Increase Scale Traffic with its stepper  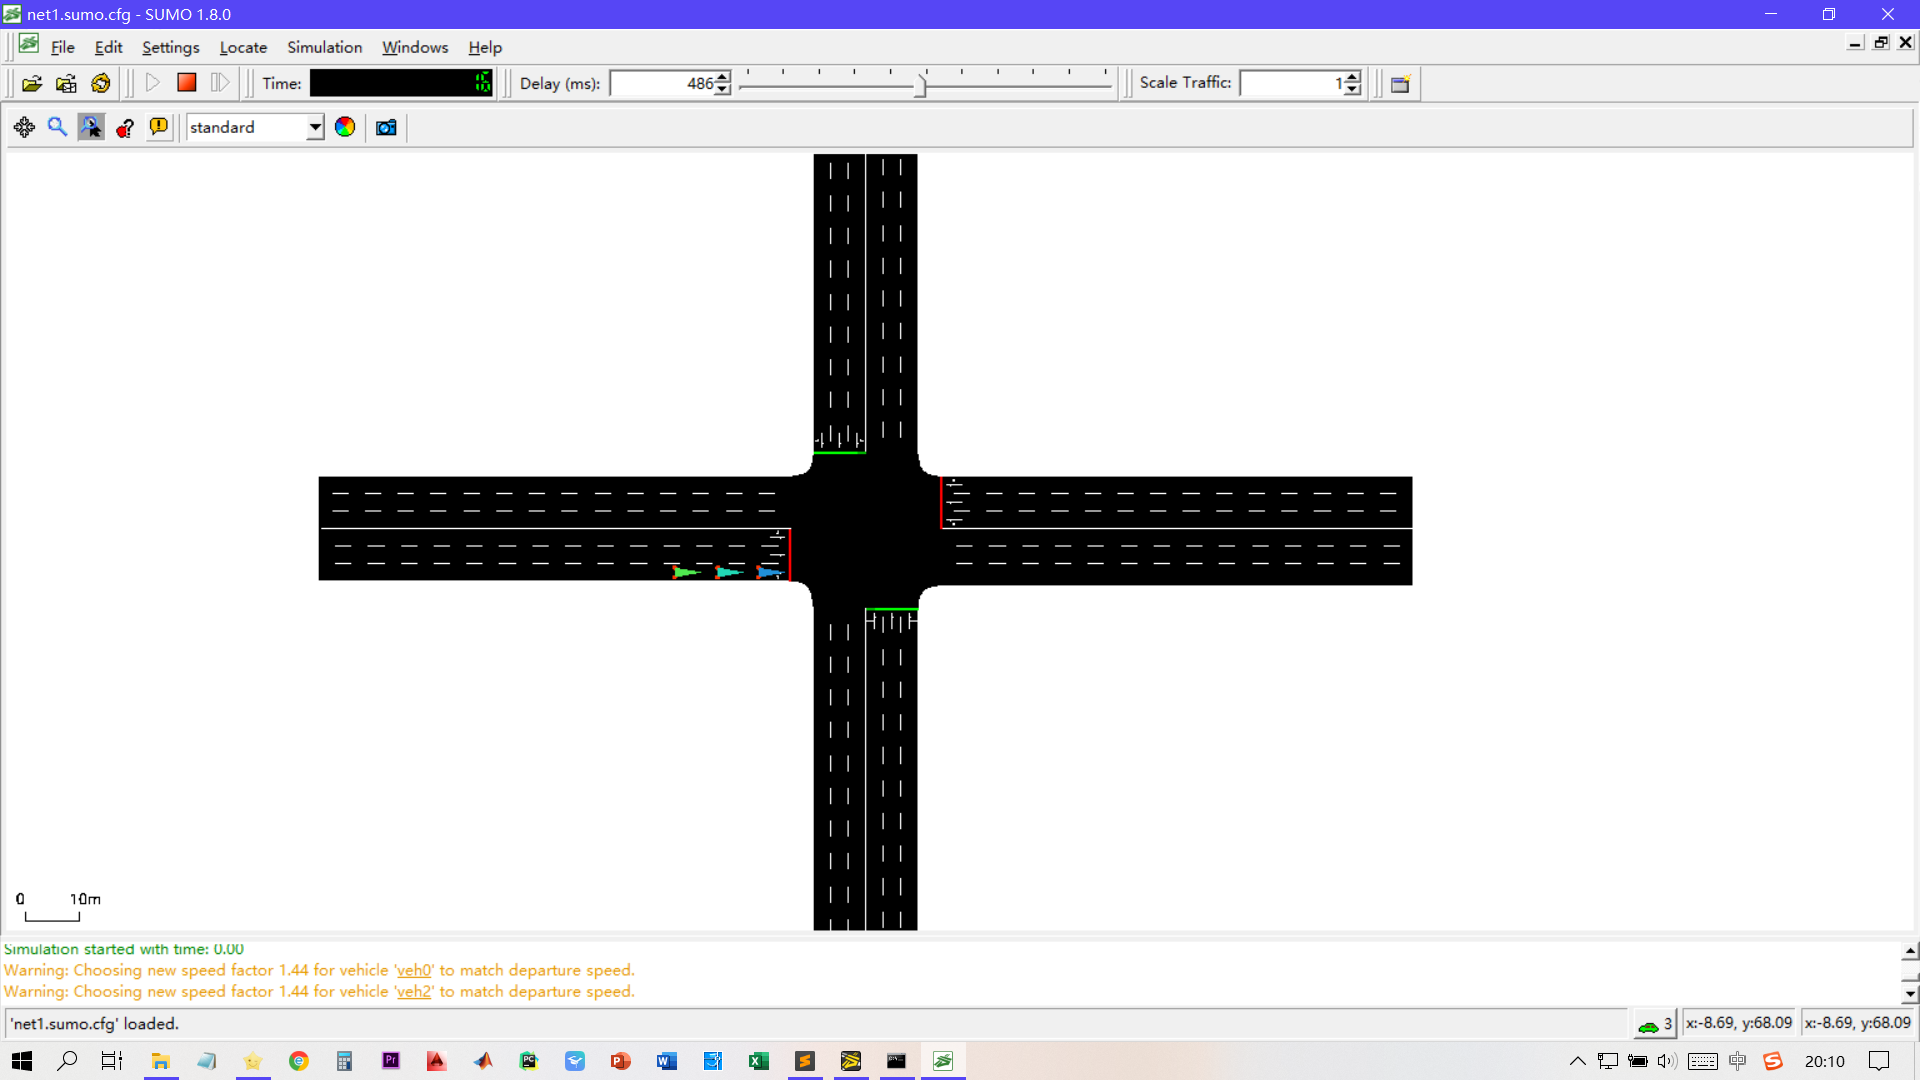tap(1350, 77)
